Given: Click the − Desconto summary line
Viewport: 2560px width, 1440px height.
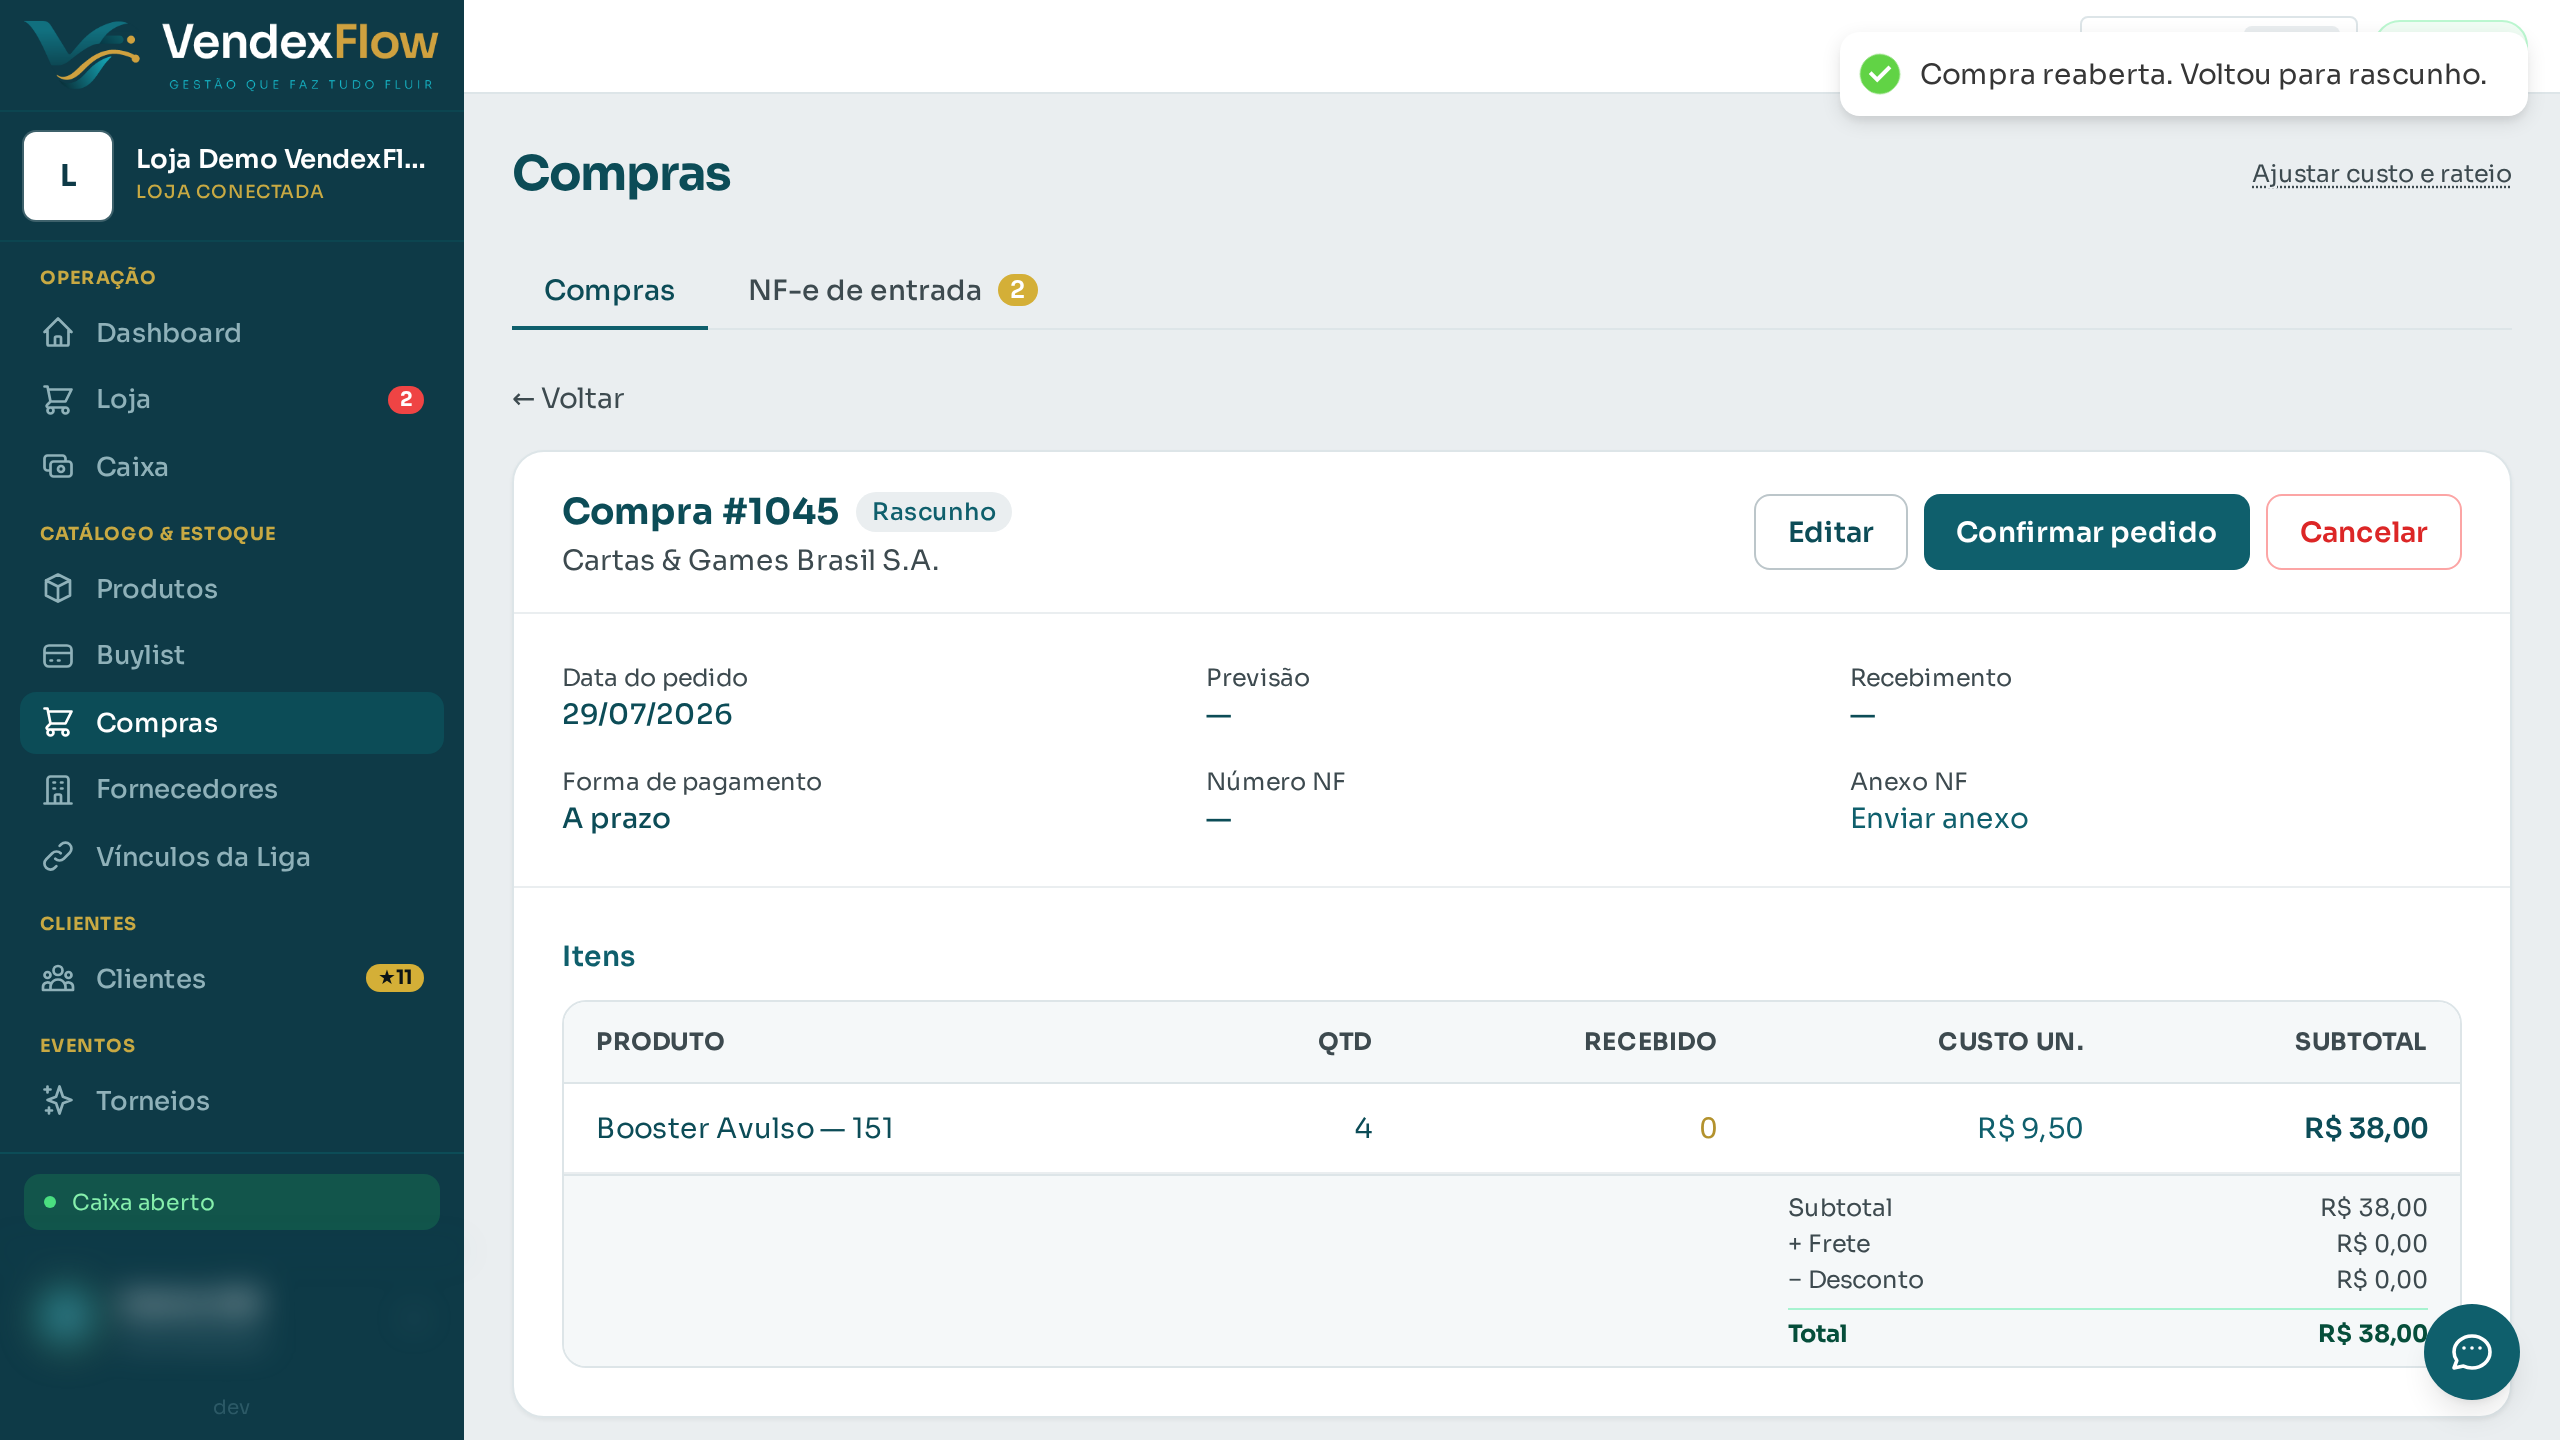Looking at the screenshot, I should tap(2107, 1279).
